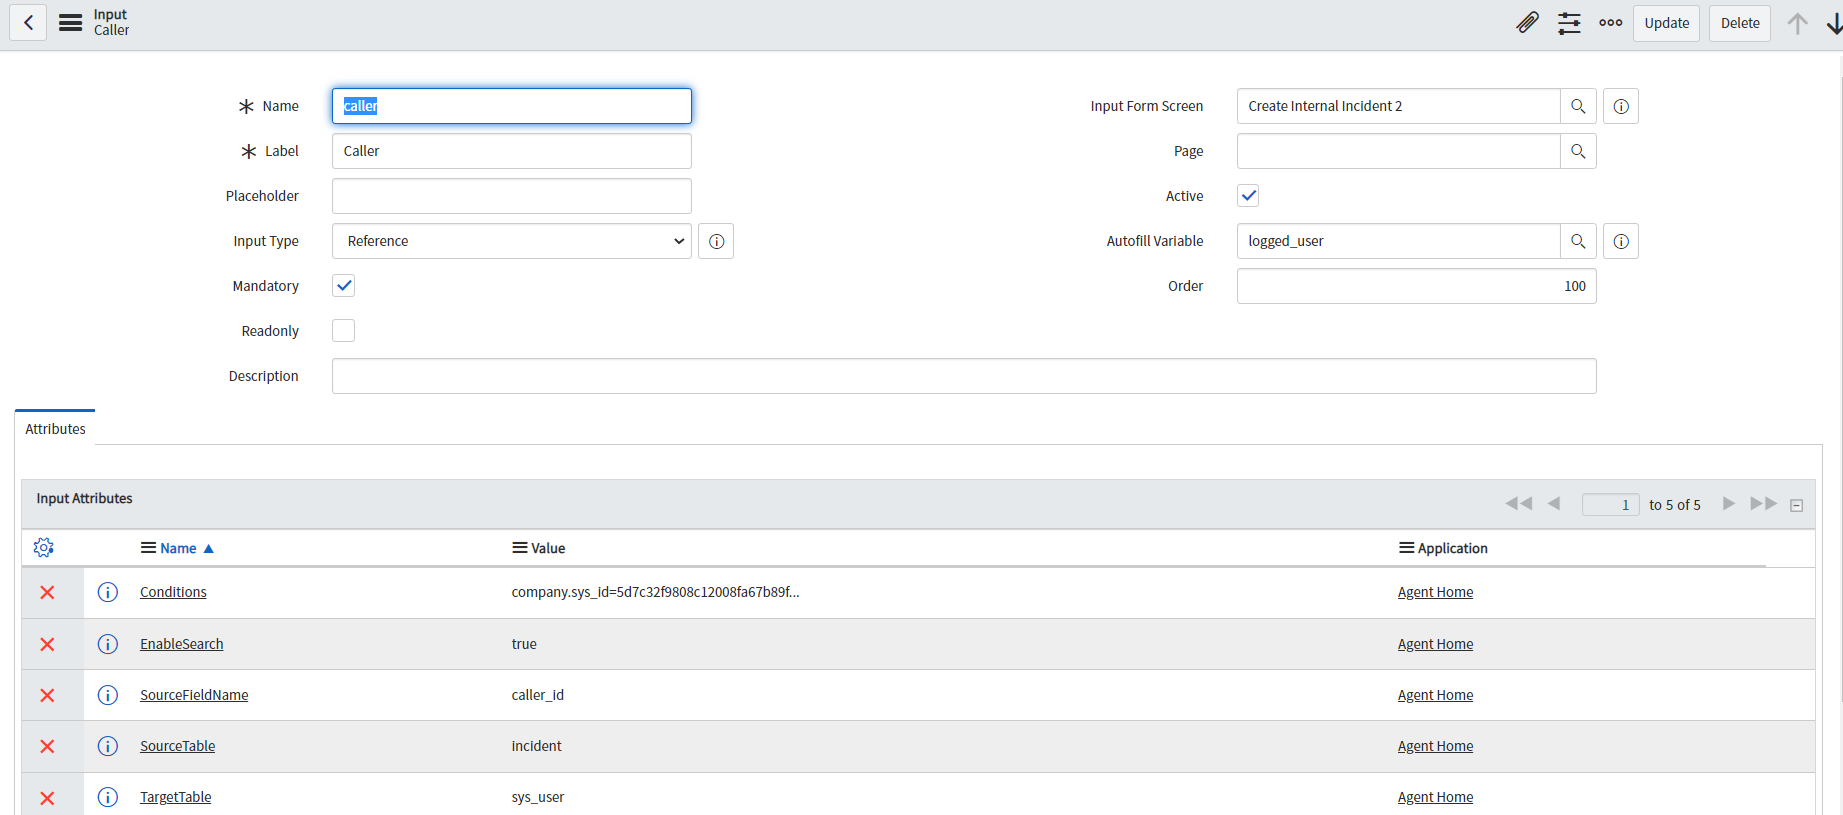Preview the SourceFieldName record info icon
Viewport: 1843px width, 815px height.
click(x=108, y=695)
